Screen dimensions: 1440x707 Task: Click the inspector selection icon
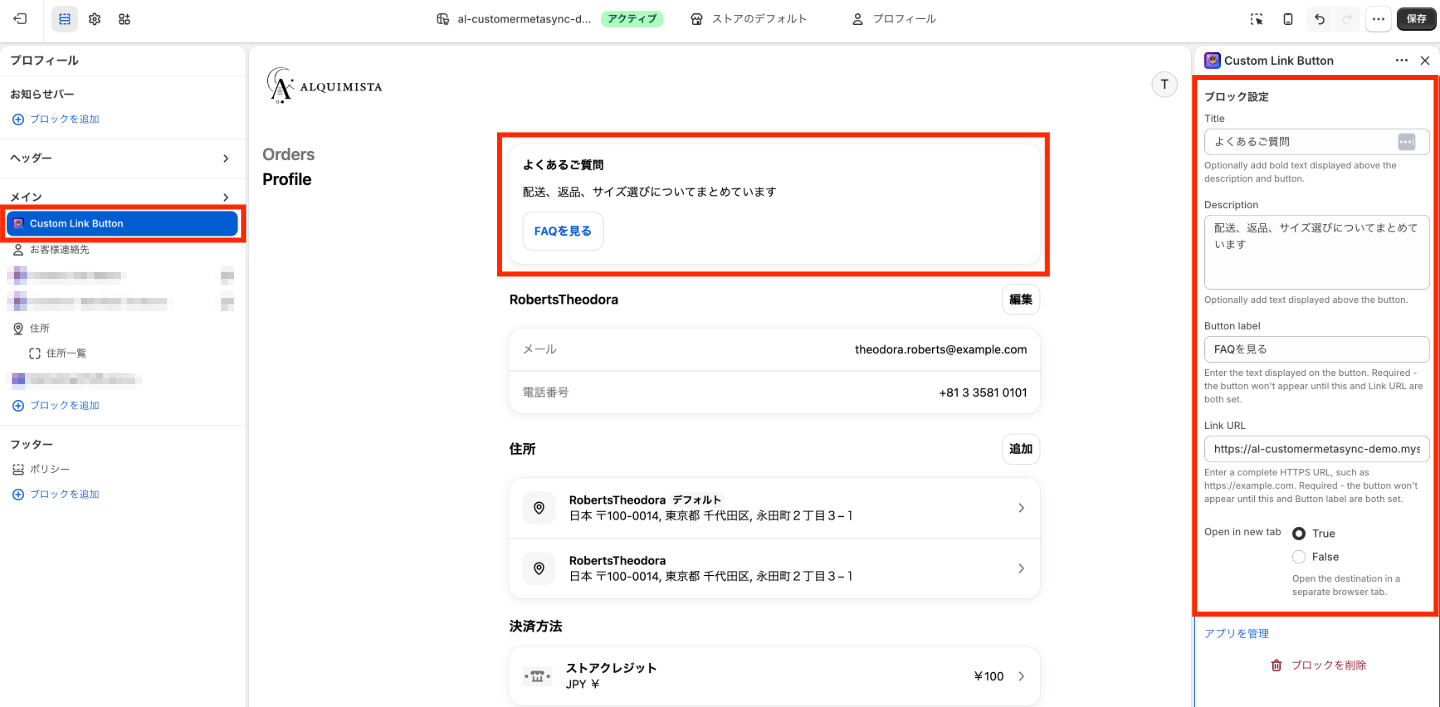[1257, 19]
